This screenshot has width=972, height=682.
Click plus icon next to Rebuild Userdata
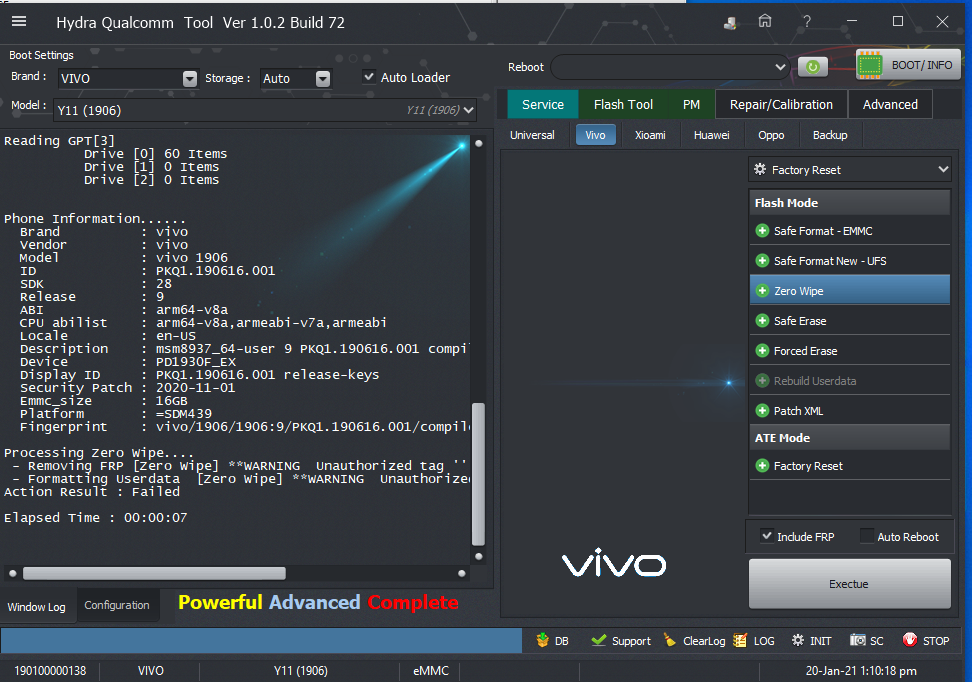[762, 381]
